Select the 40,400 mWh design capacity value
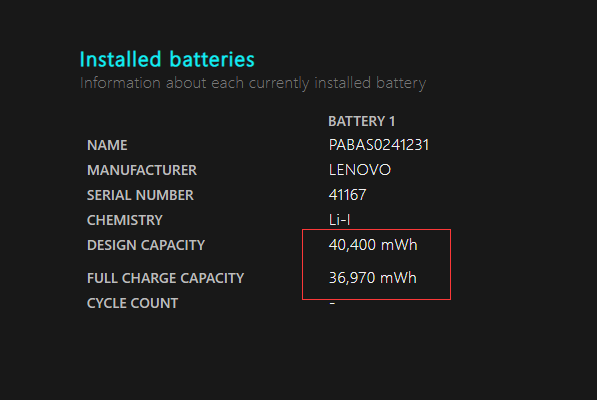 (373, 245)
